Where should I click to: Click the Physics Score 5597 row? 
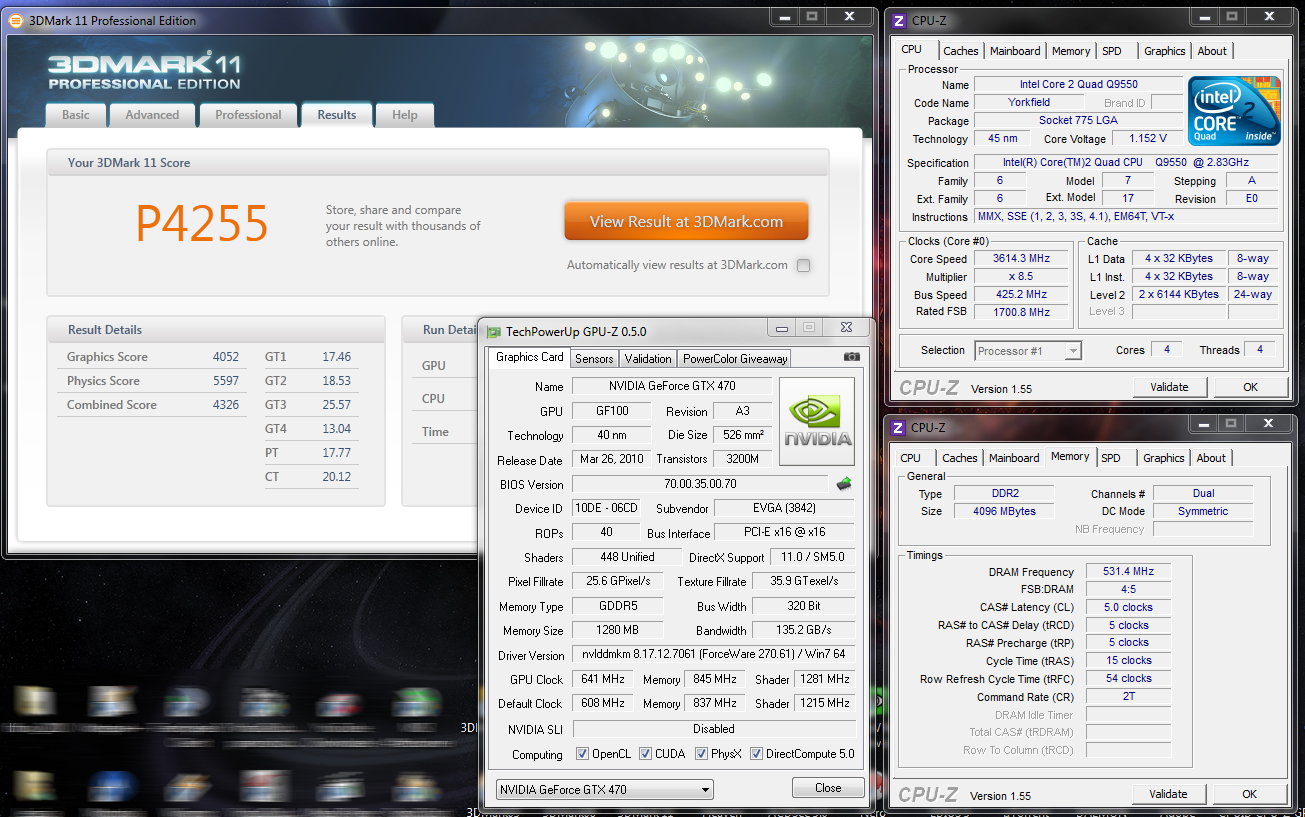[x=152, y=381]
